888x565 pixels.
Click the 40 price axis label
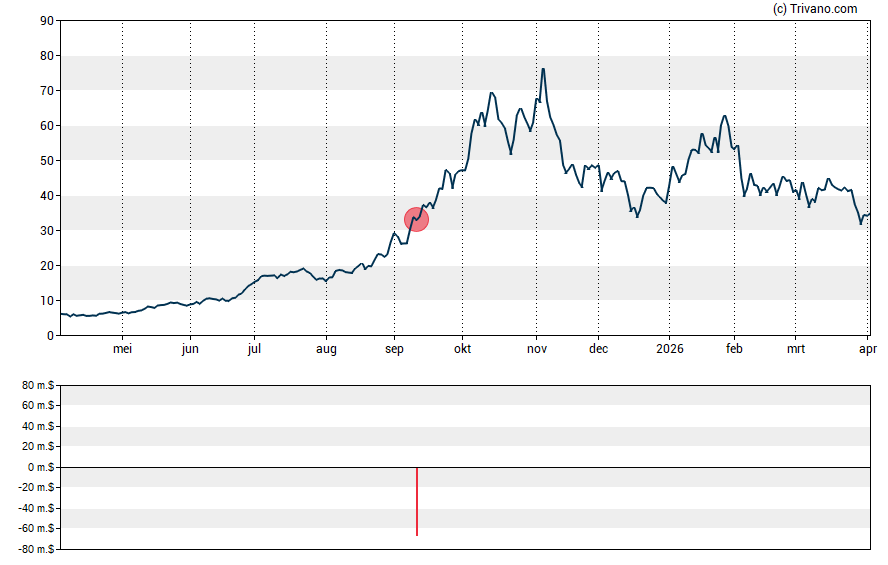(x=47, y=196)
